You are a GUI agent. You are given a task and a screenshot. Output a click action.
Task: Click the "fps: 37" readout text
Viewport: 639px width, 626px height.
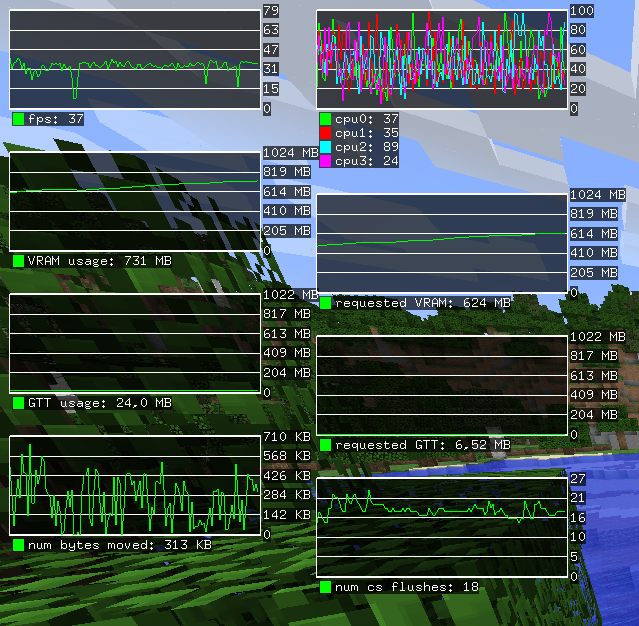point(56,119)
